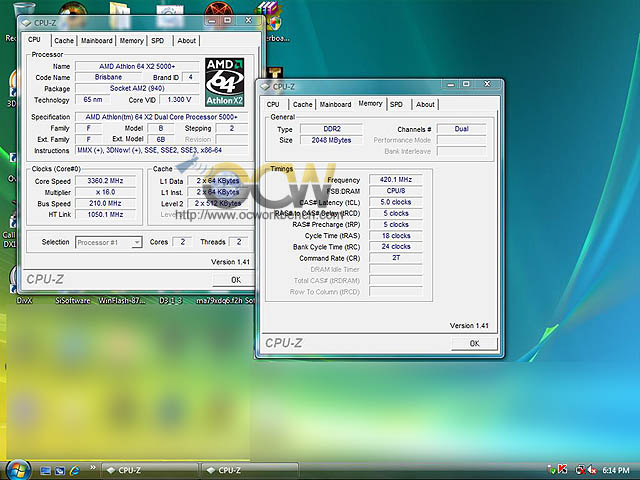Click Instructions field listing MMX, SSE
The height and width of the screenshot is (480, 640).
(162, 150)
